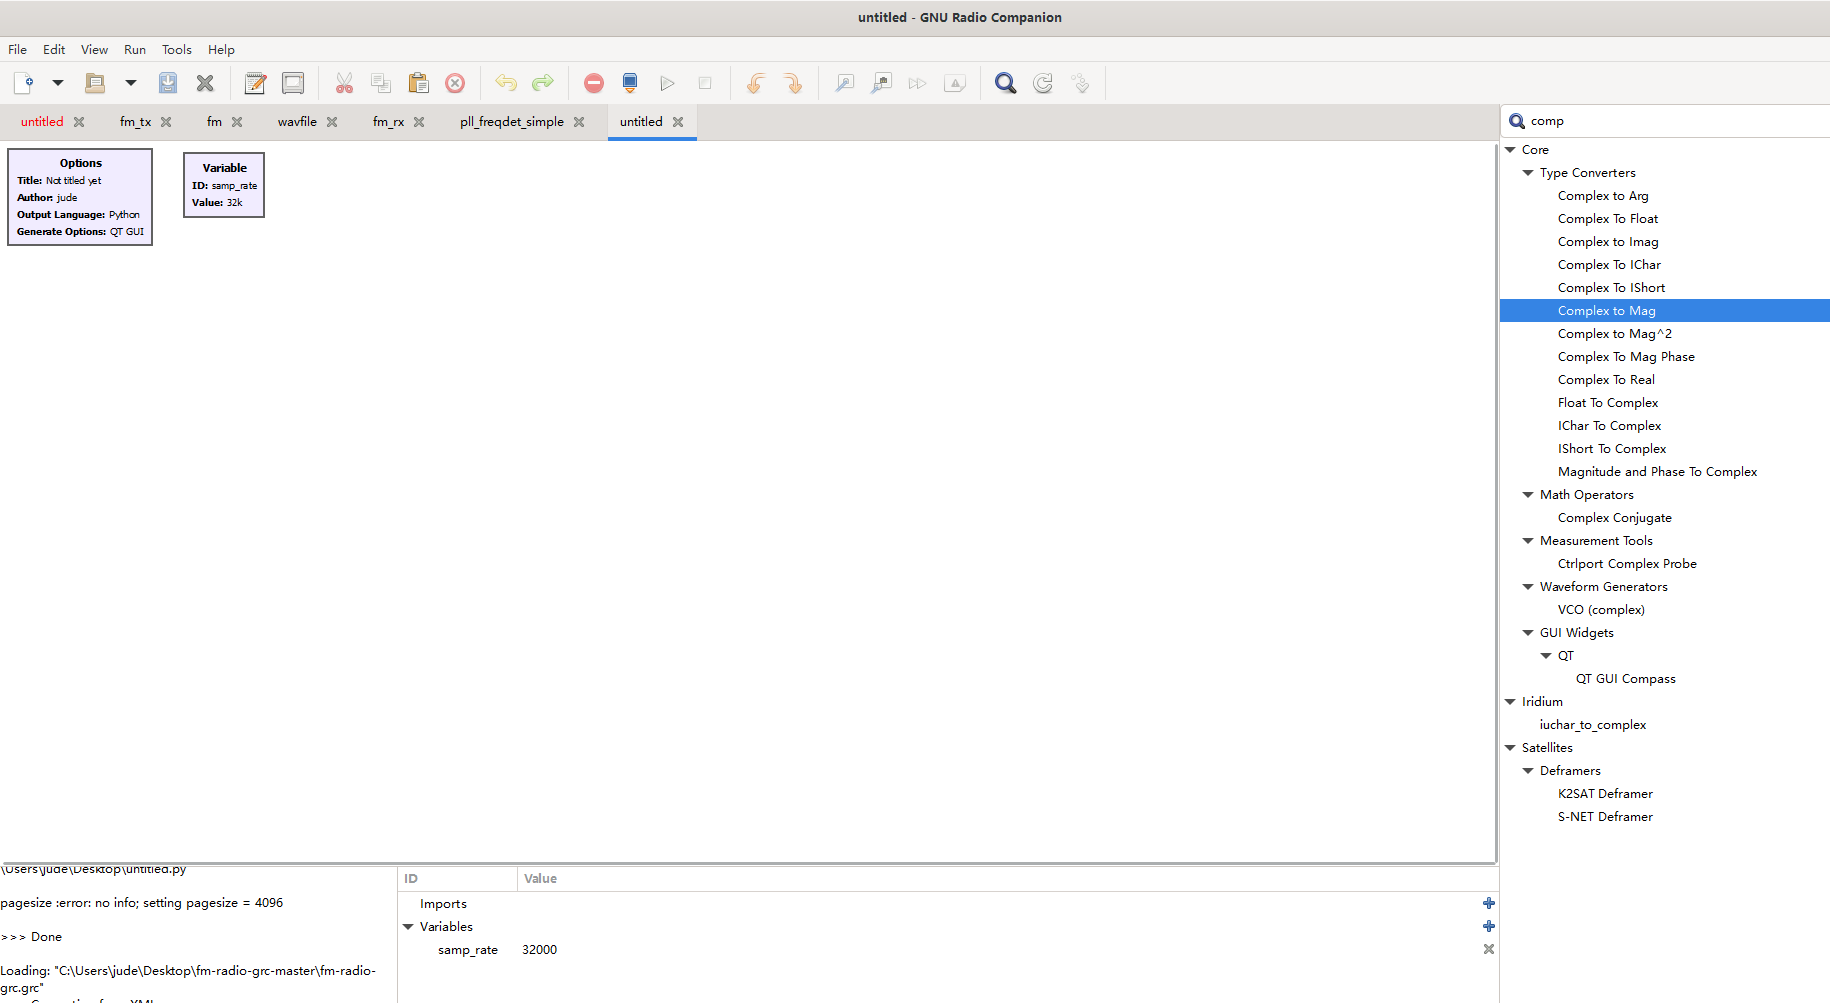Image resolution: width=1830 pixels, height=1003 pixels.
Task: Open an existing flow graph file
Action: tap(95, 83)
